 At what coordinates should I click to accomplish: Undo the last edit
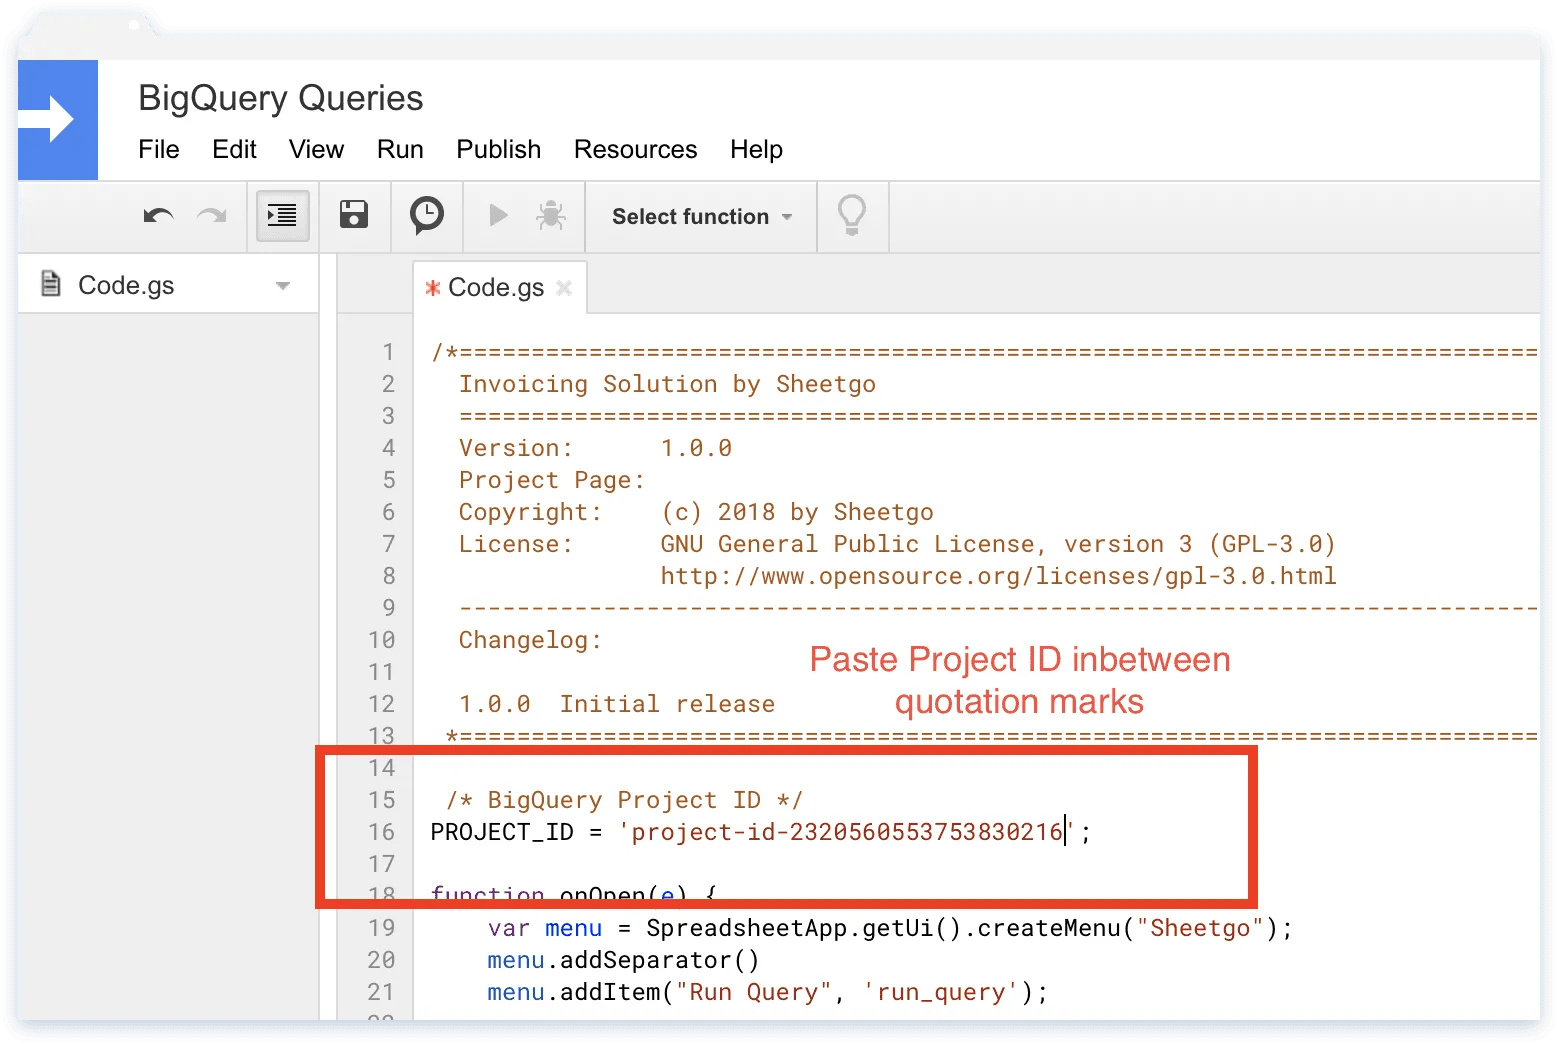coord(158,216)
